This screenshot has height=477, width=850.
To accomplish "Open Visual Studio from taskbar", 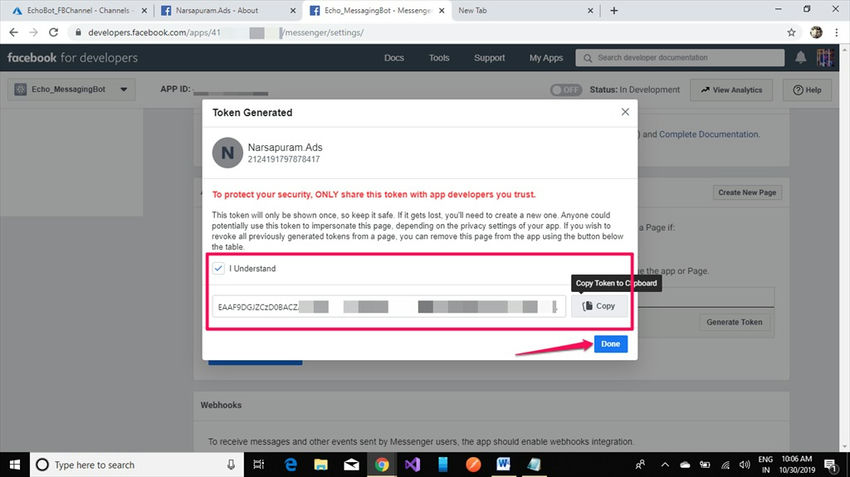I will click(412, 465).
